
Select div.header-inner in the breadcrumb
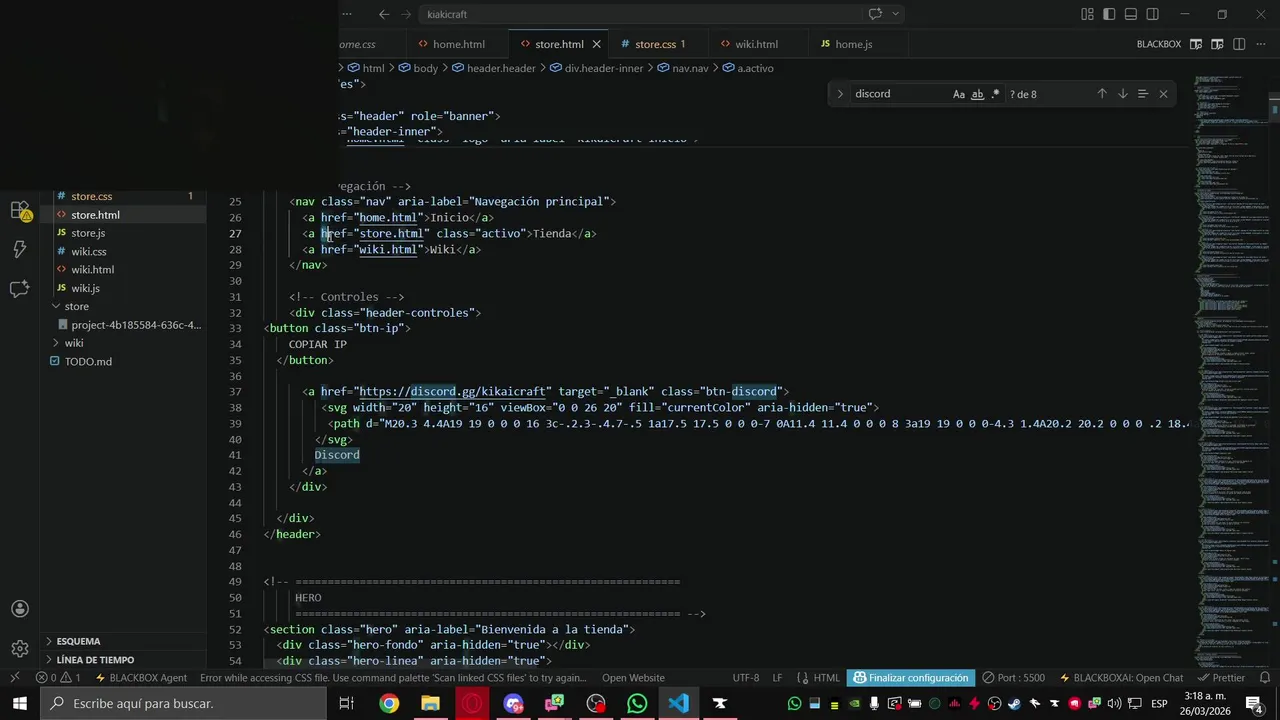[x=604, y=68]
